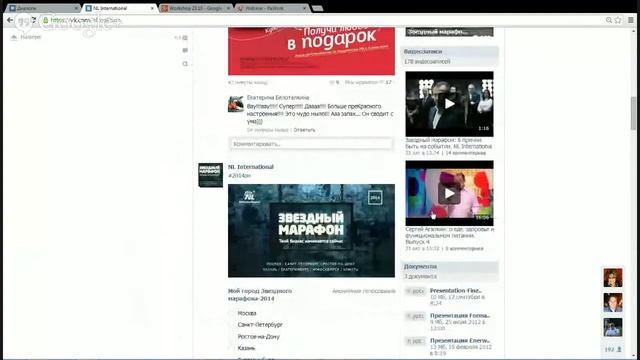Image resolution: width=640 pixels, height=360 pixels.
Task: Open a new browser tab
Action: pos(318,8)
